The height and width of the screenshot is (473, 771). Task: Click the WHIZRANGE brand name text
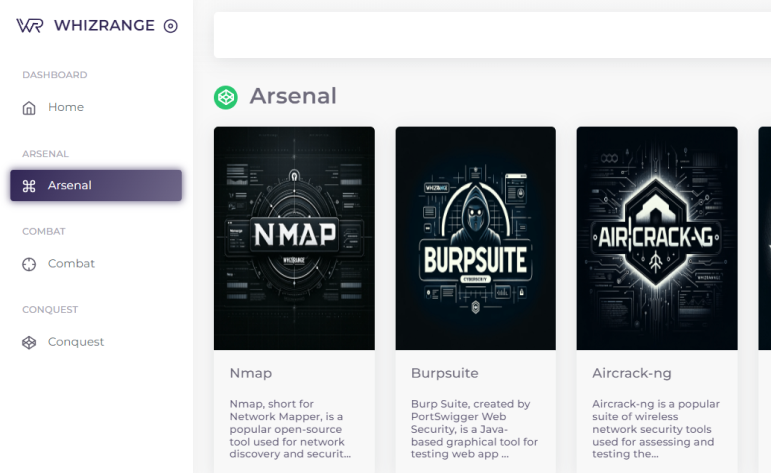[x=104, y=26]
